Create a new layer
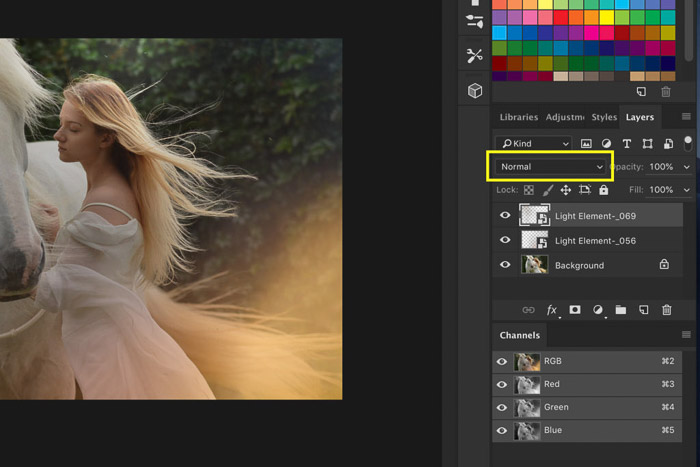700x467 pixels. click(x=643, y=310)
